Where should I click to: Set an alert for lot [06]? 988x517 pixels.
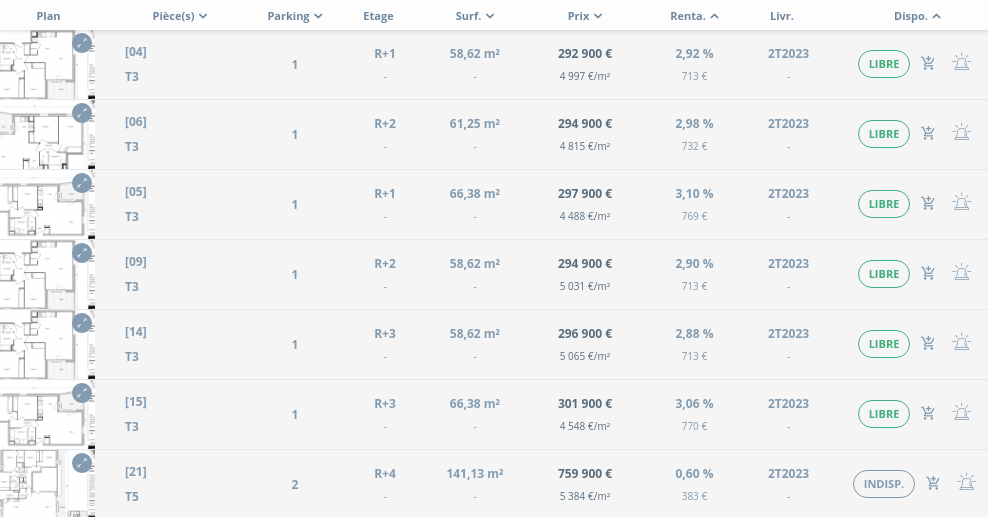(x=961, y=134)
